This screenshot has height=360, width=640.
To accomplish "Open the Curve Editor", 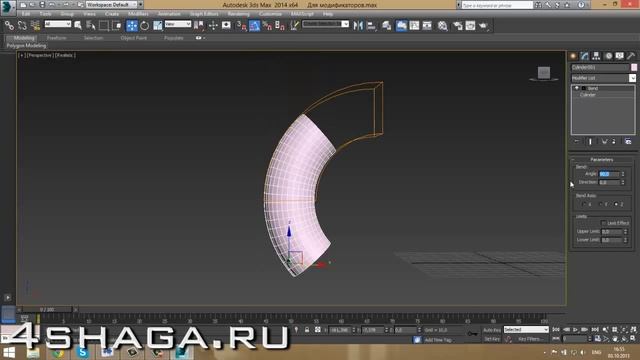I will click(414, 26).
